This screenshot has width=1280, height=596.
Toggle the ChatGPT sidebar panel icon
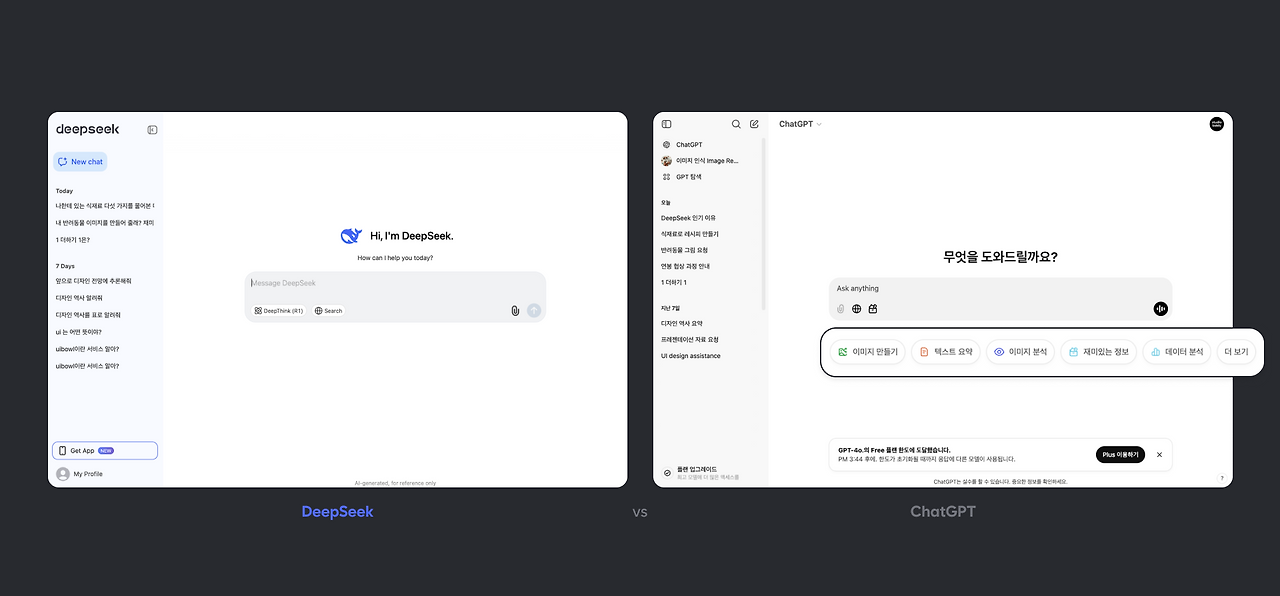pos(667,124)
